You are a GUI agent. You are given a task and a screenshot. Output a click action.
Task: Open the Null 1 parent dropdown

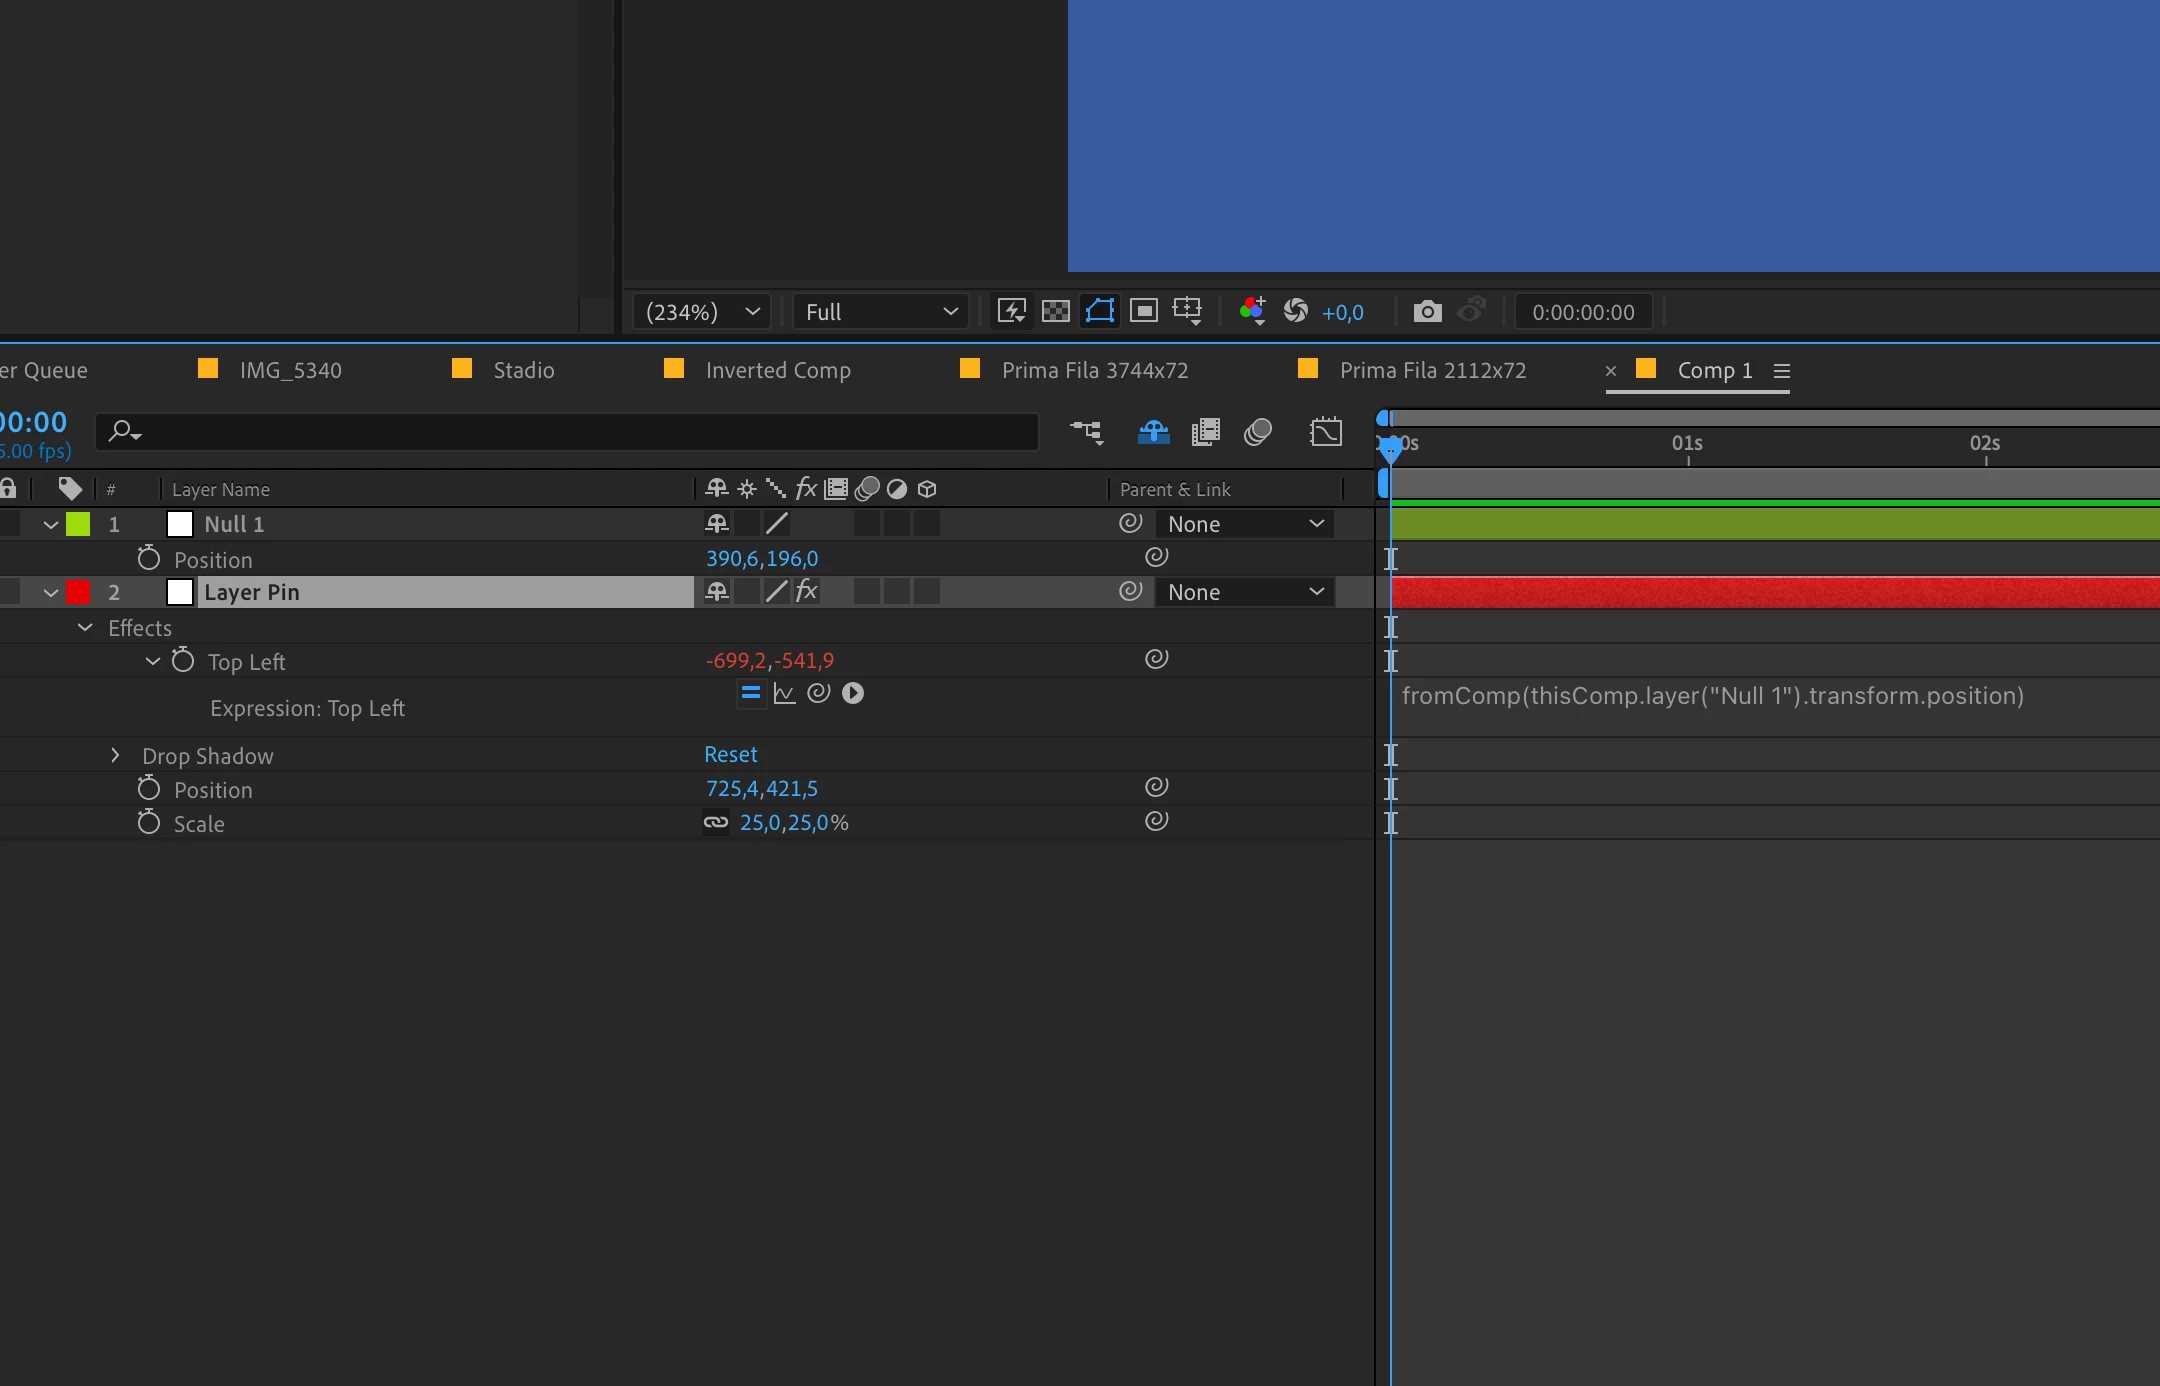[1245, 524]
